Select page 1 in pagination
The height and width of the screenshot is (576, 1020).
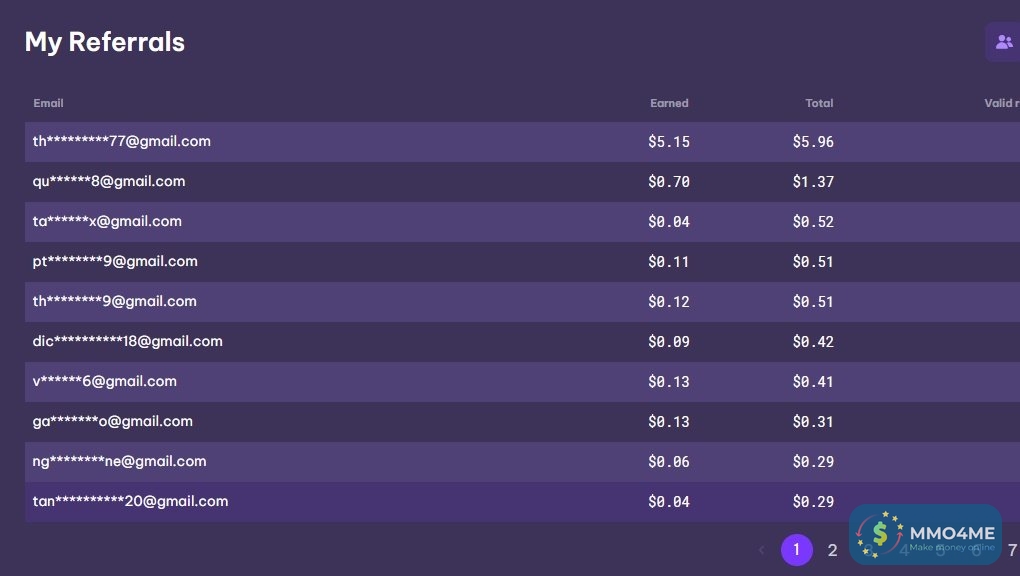[x=797, y=550]
